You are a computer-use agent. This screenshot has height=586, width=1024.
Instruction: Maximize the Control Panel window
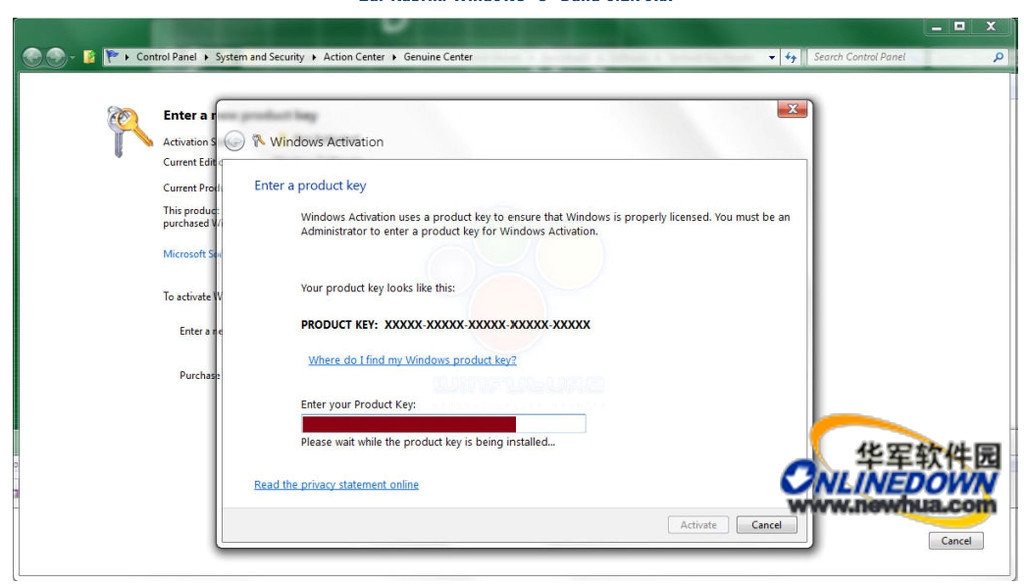coord(959,27)
